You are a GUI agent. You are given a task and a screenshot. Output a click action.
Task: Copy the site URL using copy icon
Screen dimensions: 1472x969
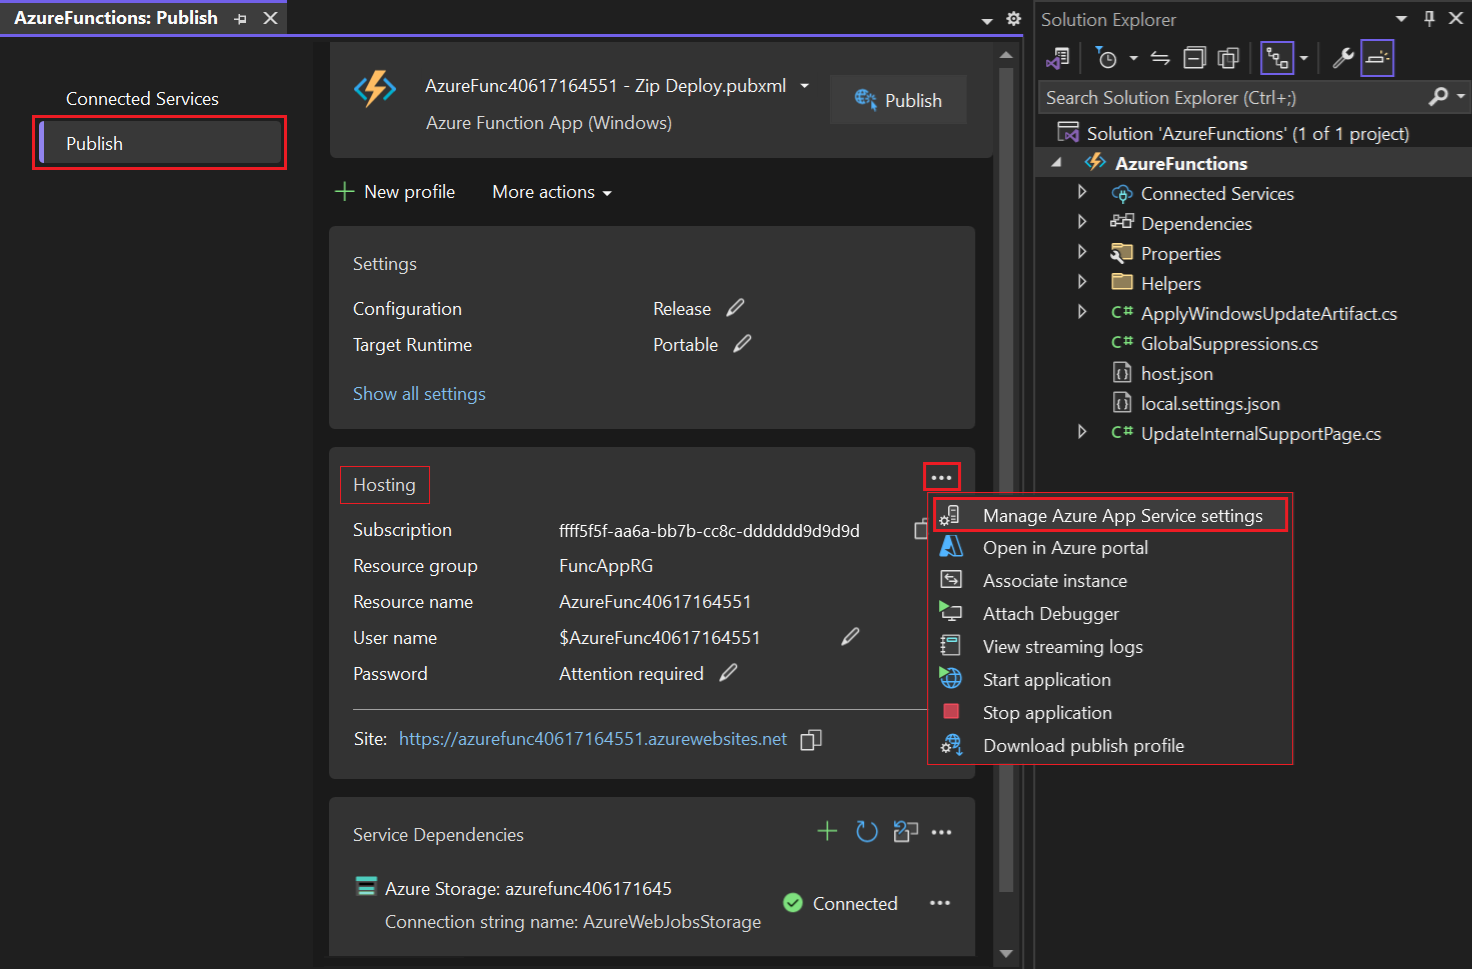811,740
